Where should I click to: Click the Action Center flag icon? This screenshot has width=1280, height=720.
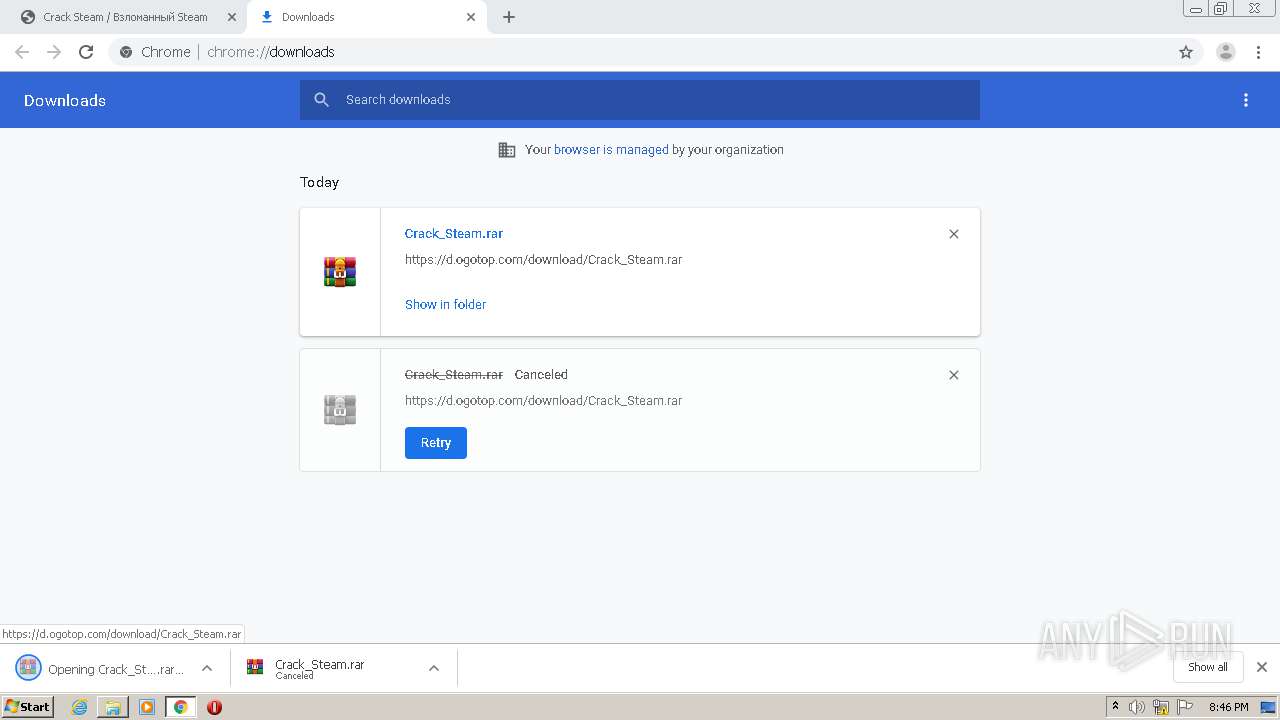click(1184, 707)
